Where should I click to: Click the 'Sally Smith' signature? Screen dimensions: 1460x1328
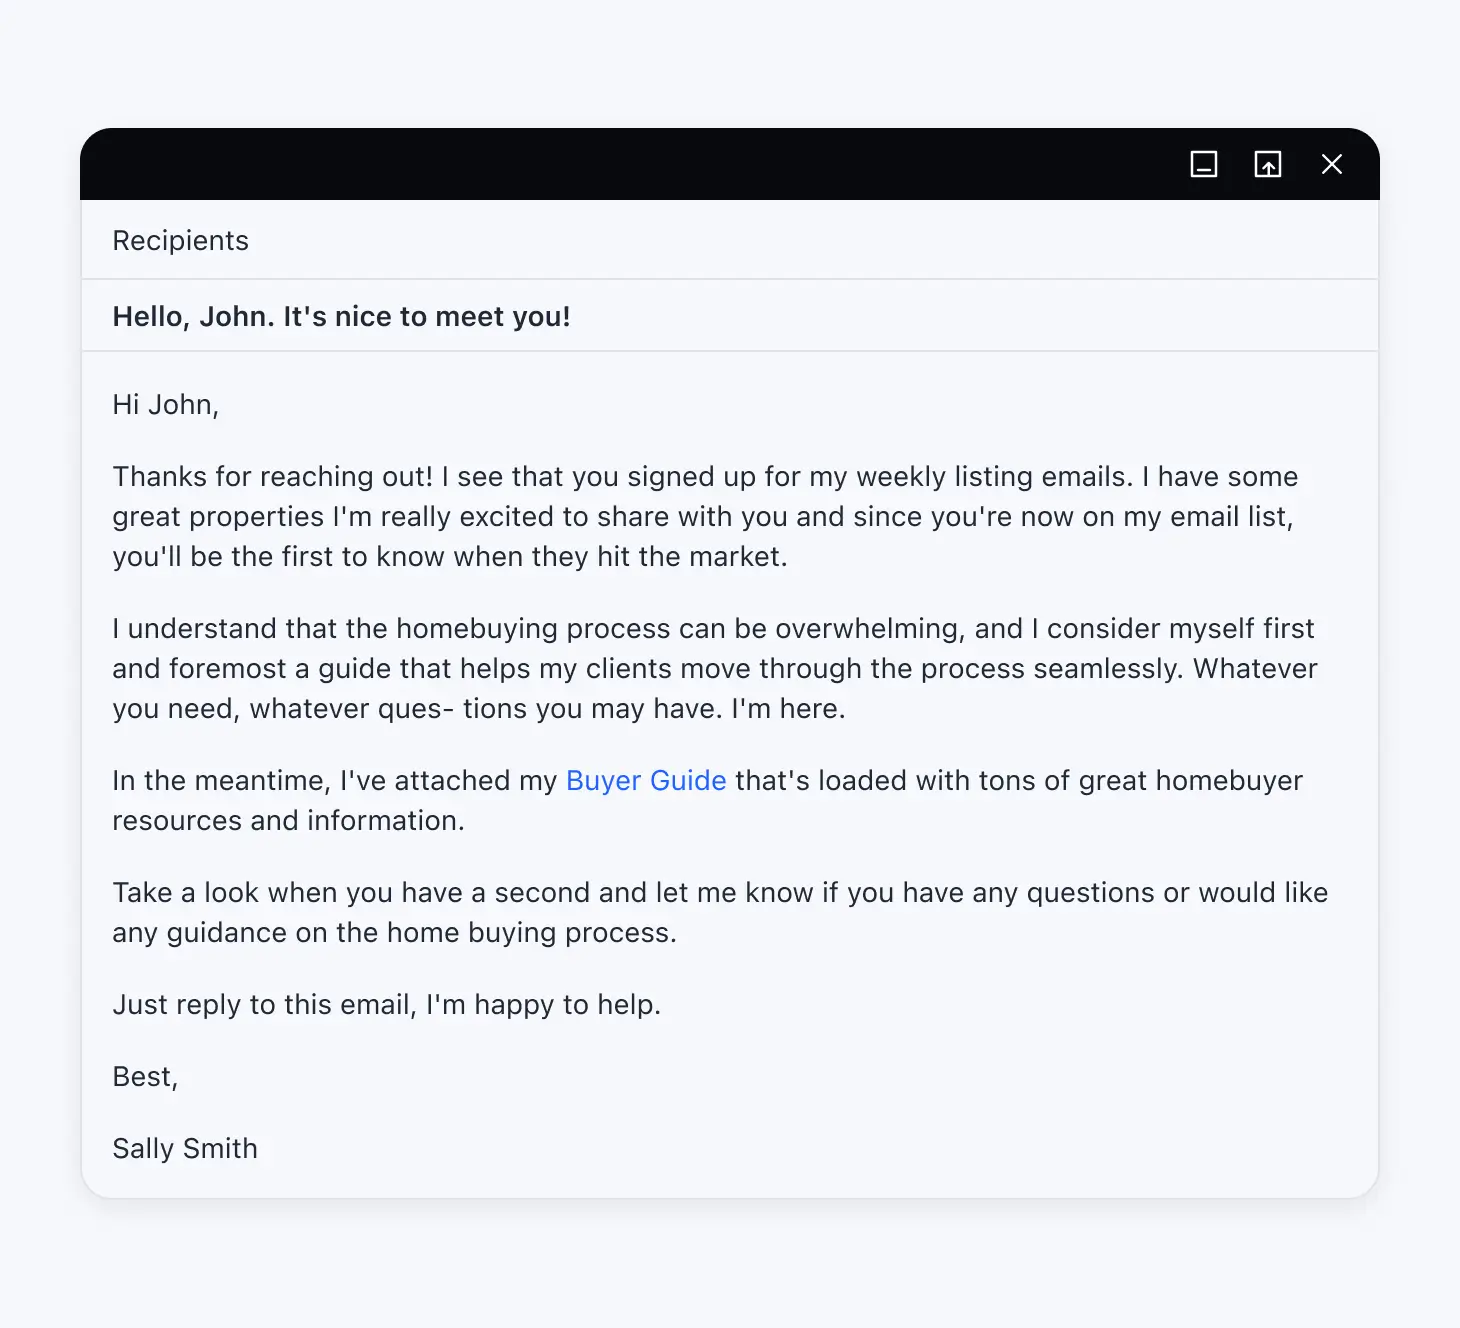point(185,1149)
